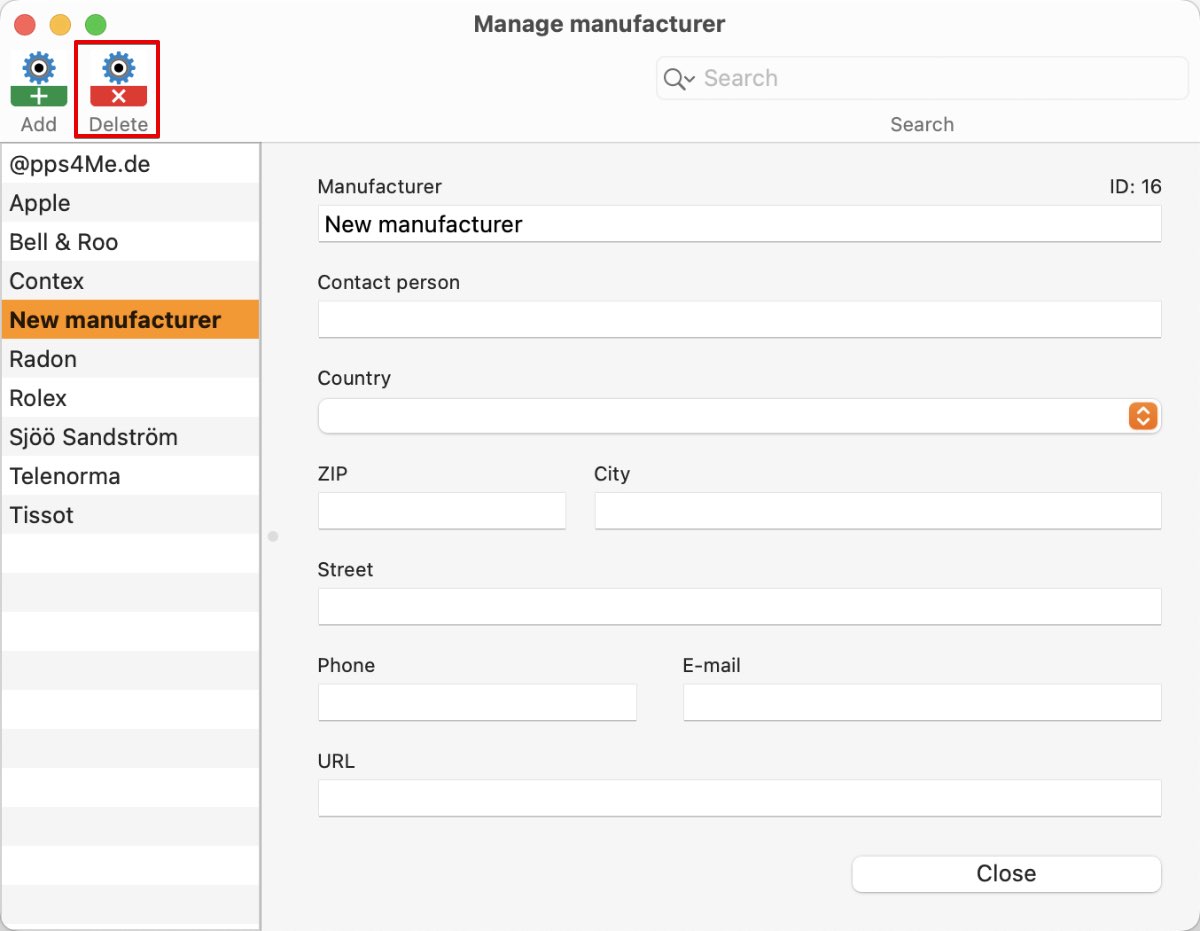Click the E-mail input field
Screen dimensions: 1200x931
[922, 703]
